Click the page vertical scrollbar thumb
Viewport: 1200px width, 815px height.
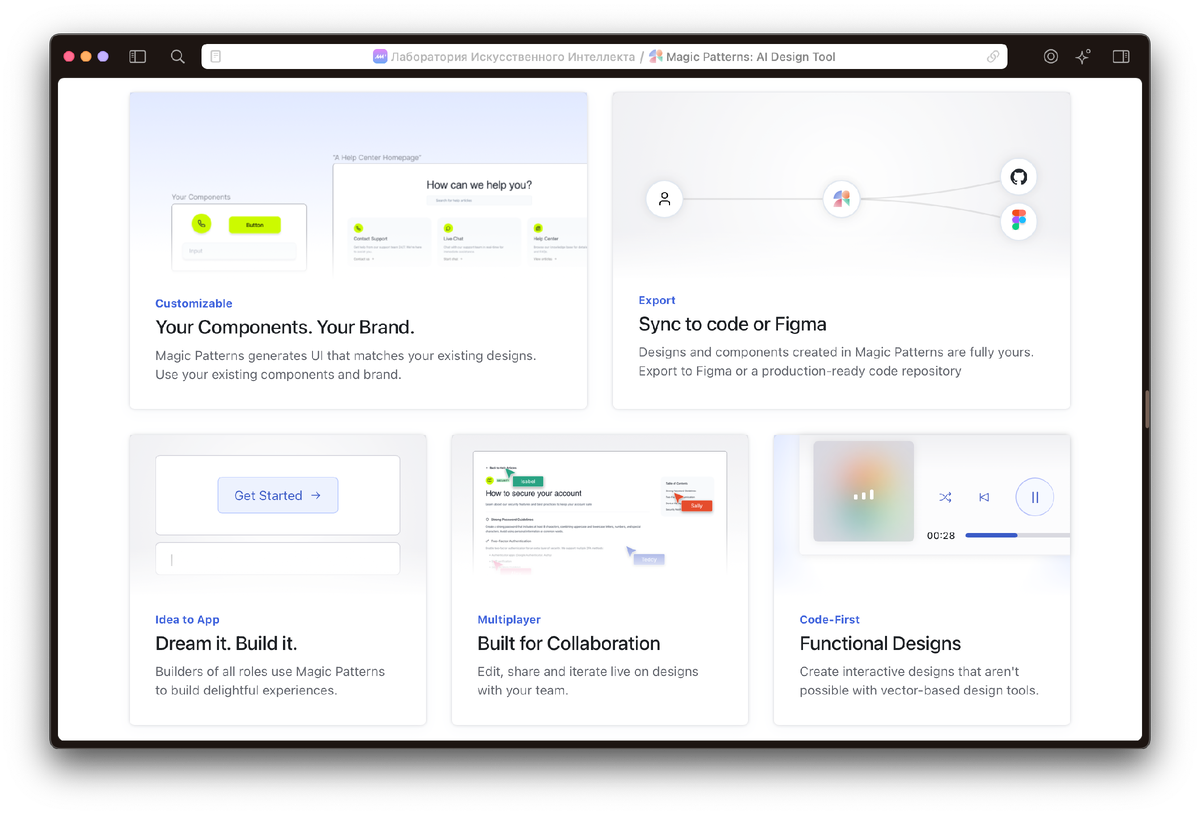[1146, 409]
